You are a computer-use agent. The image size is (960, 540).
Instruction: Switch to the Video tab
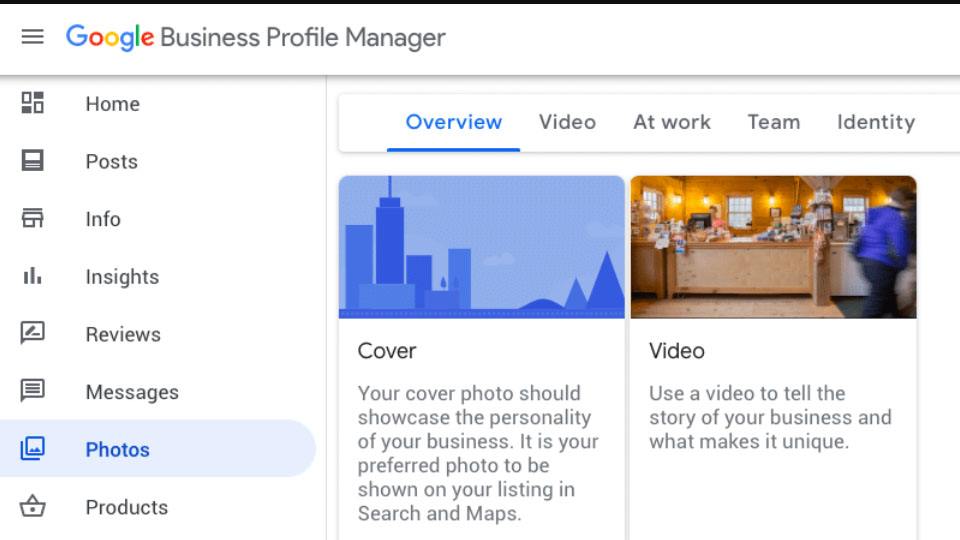point(567,122)
